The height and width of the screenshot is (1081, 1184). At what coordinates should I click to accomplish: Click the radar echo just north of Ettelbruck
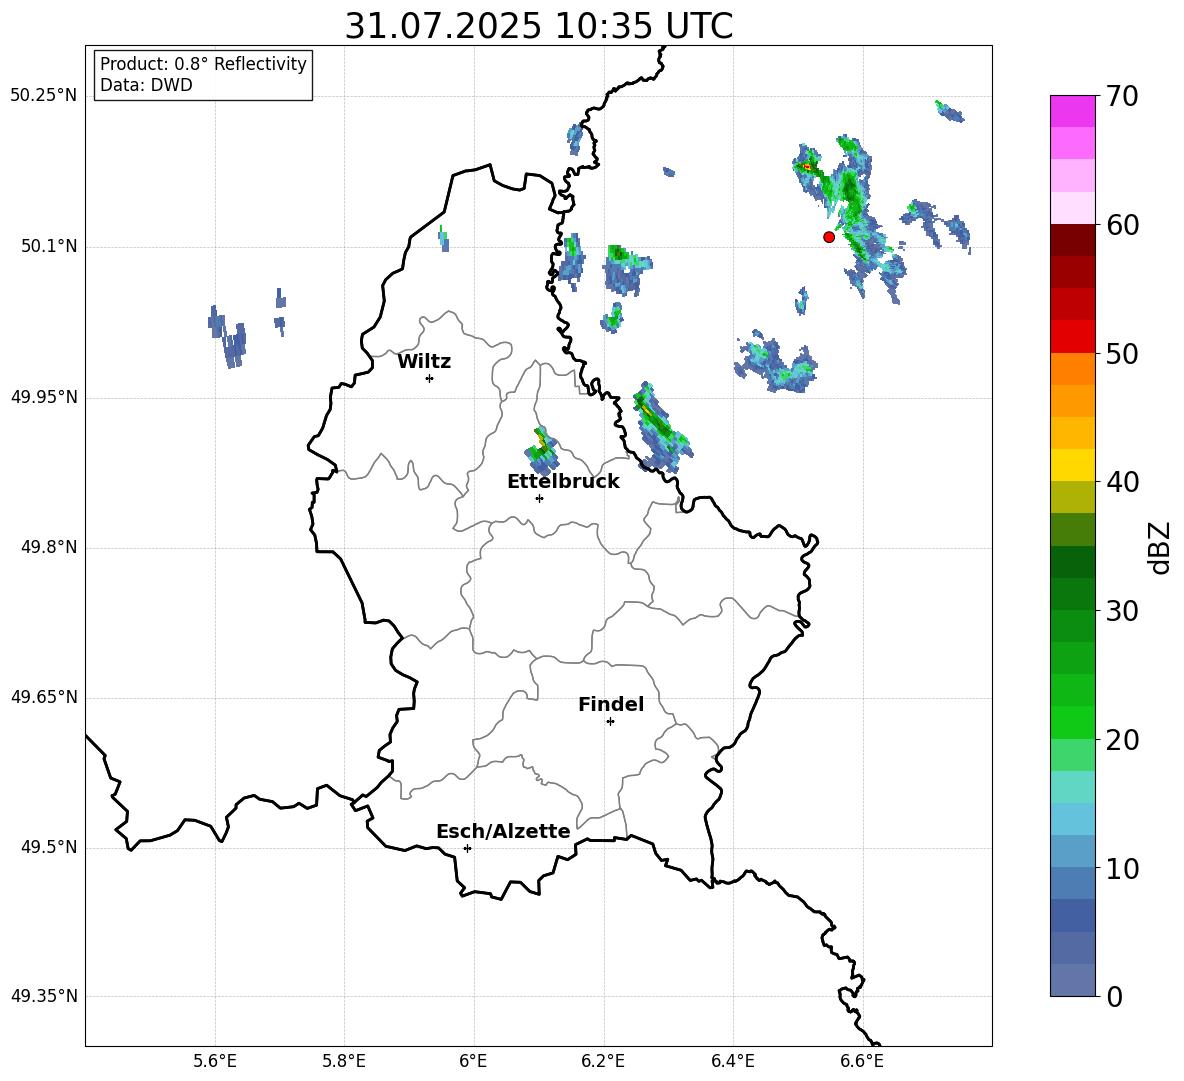point(541,452)
